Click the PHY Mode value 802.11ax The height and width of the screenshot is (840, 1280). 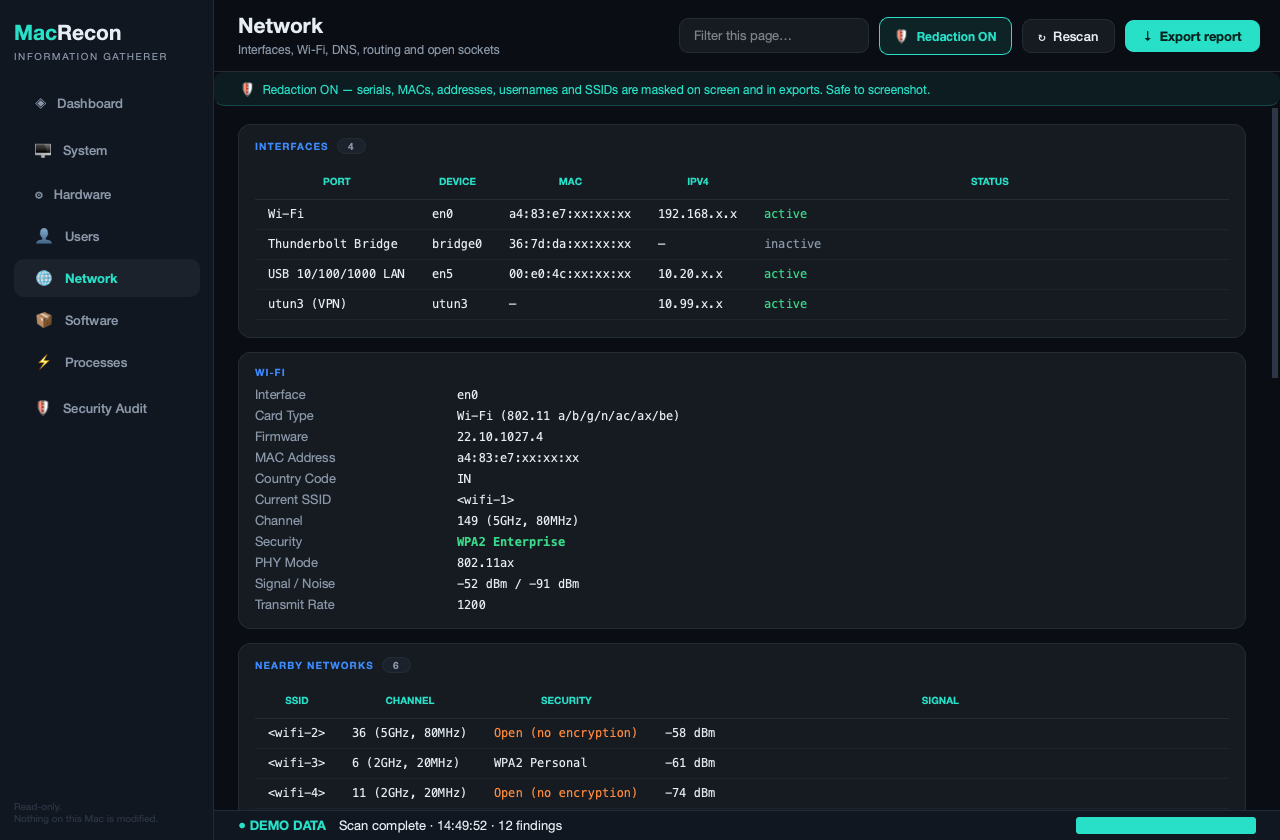point(486,563)
